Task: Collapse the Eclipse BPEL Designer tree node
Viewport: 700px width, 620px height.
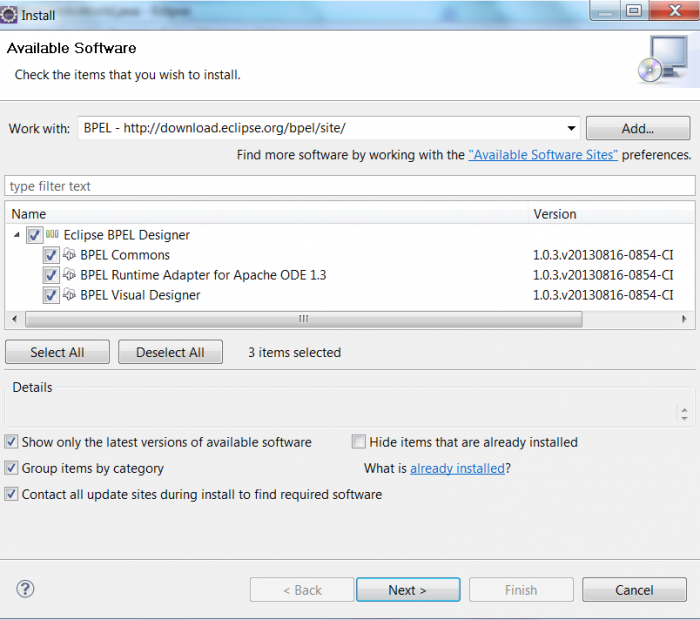Action: tap(17, 235)
